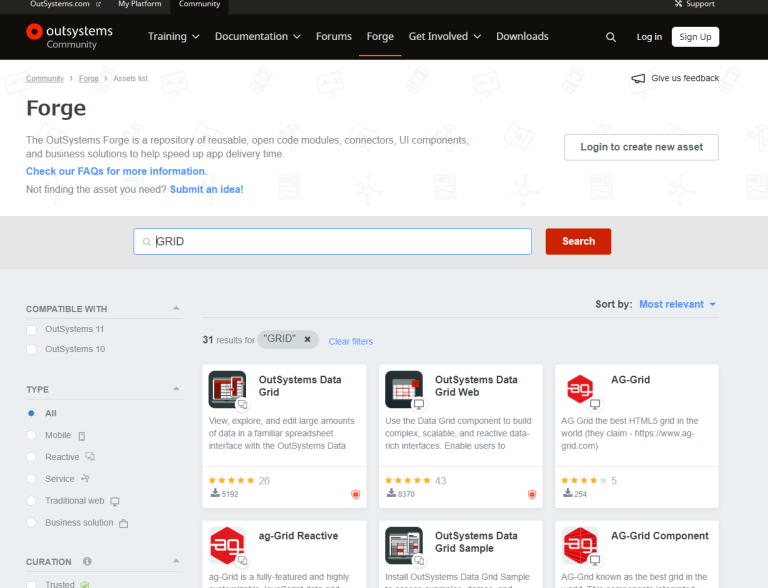Click the OutSystems Community logo
Image resolution: width=768 pixels, height=588 pixels.
point(69,37)
